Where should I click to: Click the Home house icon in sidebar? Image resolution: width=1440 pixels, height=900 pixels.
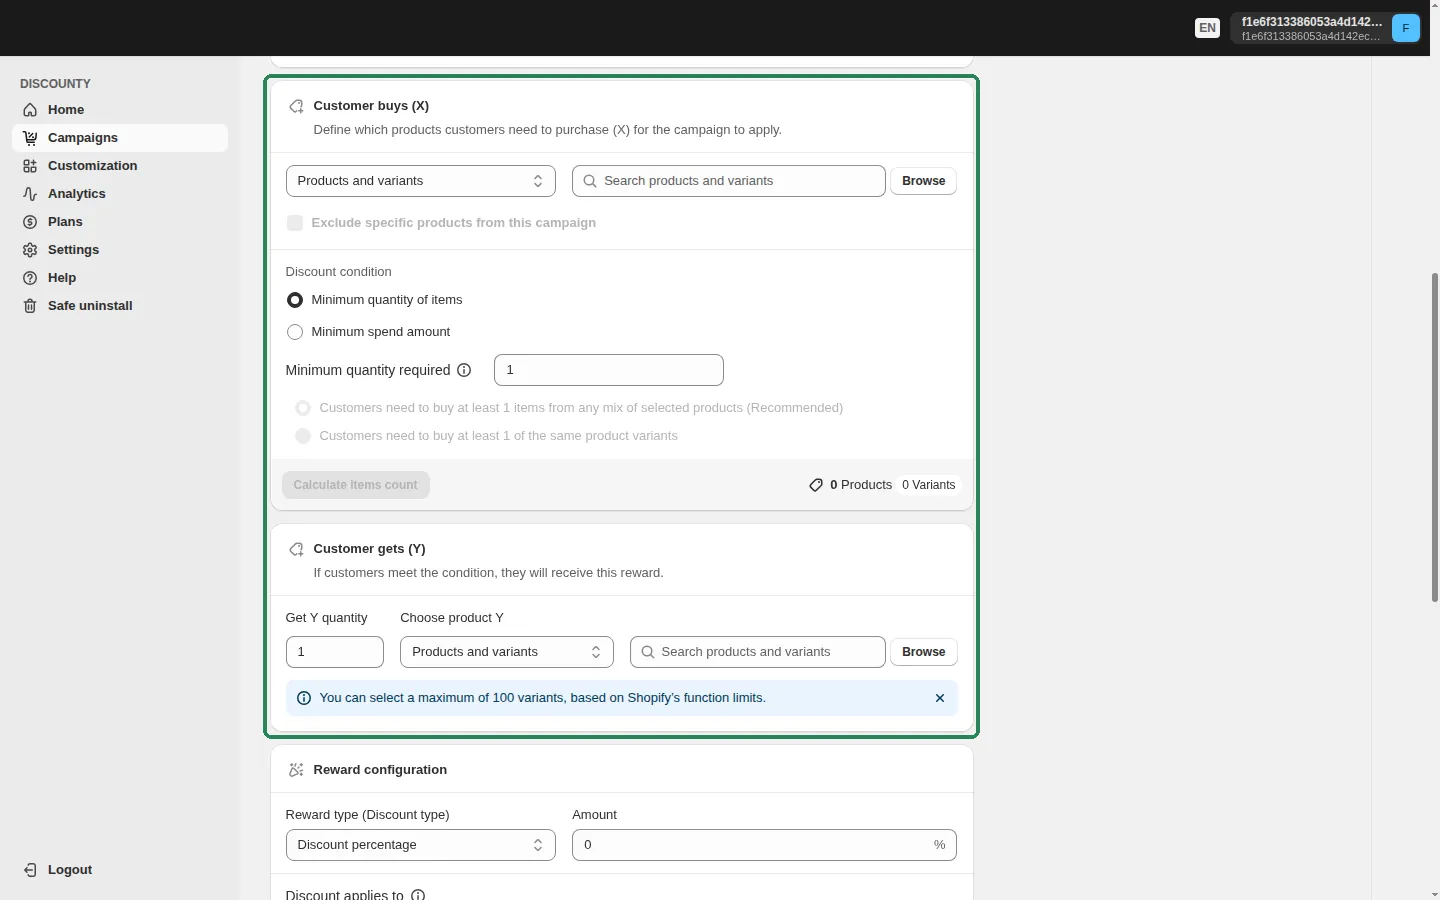click(30, 110)
